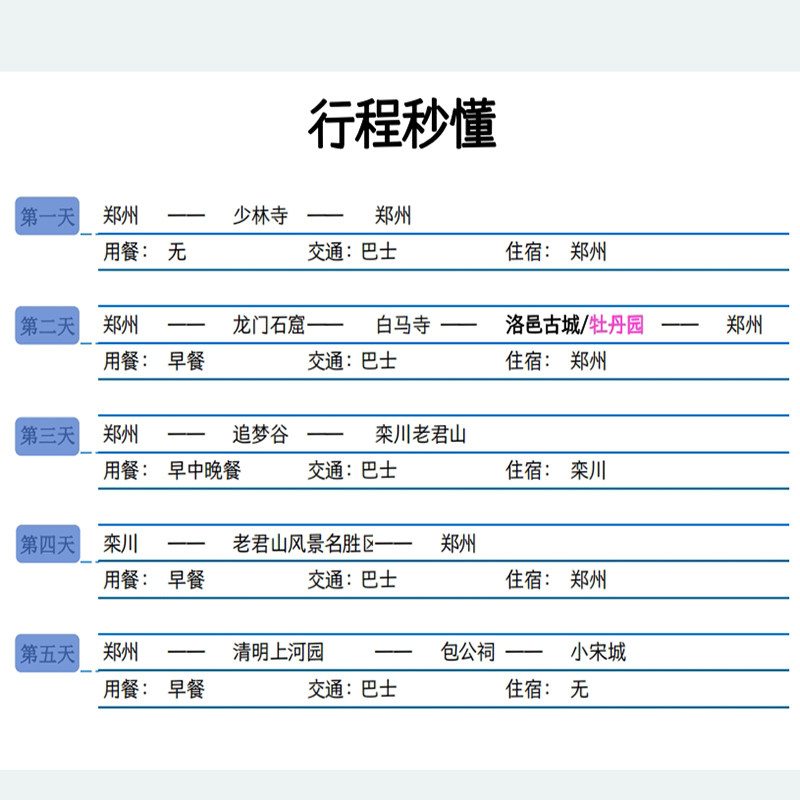Click the 第五天 day badge
Screen dimensions: 800x800
coord(47,654)
